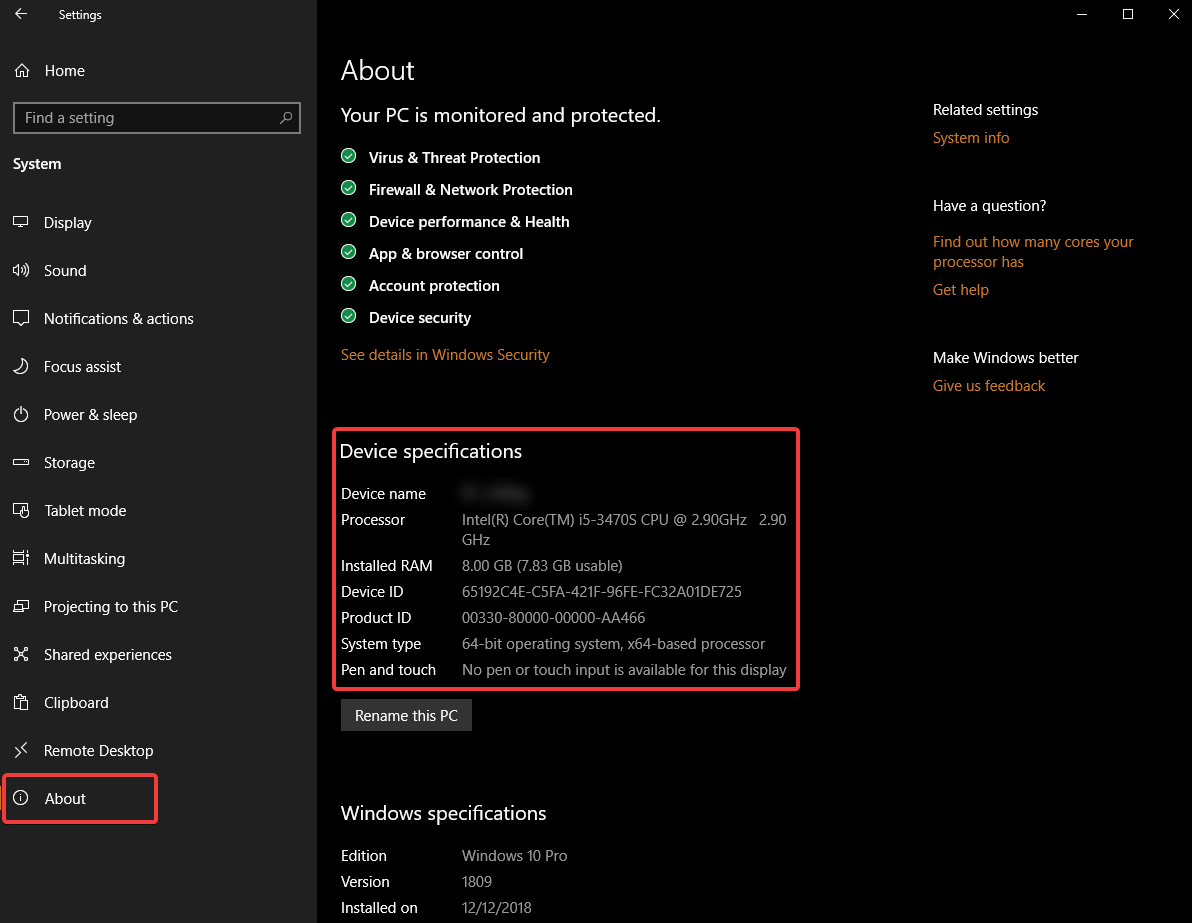Click the Focus assist moon icon
Image resolution: width=1192 pixels, height=923 pixels.
(x=20, y=366)
